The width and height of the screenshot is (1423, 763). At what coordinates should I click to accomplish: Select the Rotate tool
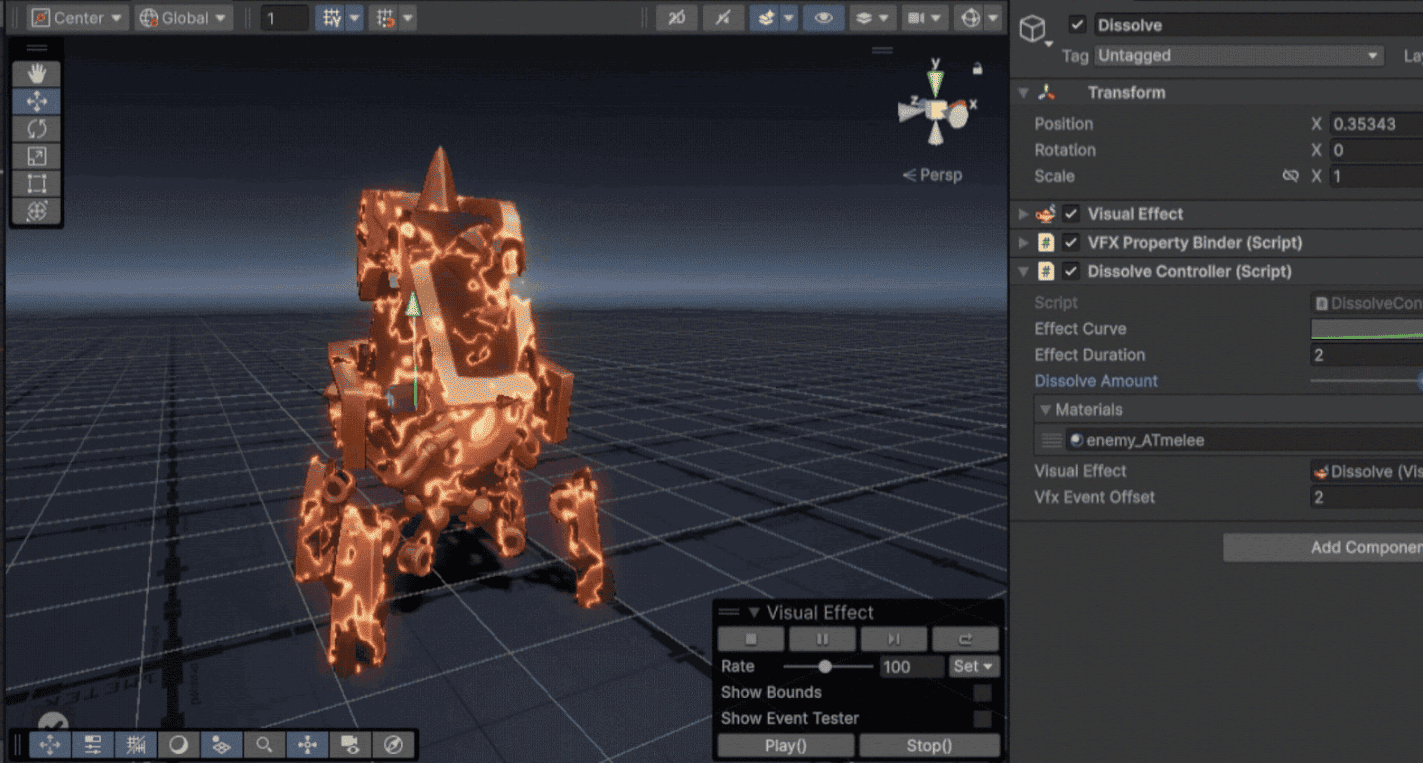[x=37, y=129]
